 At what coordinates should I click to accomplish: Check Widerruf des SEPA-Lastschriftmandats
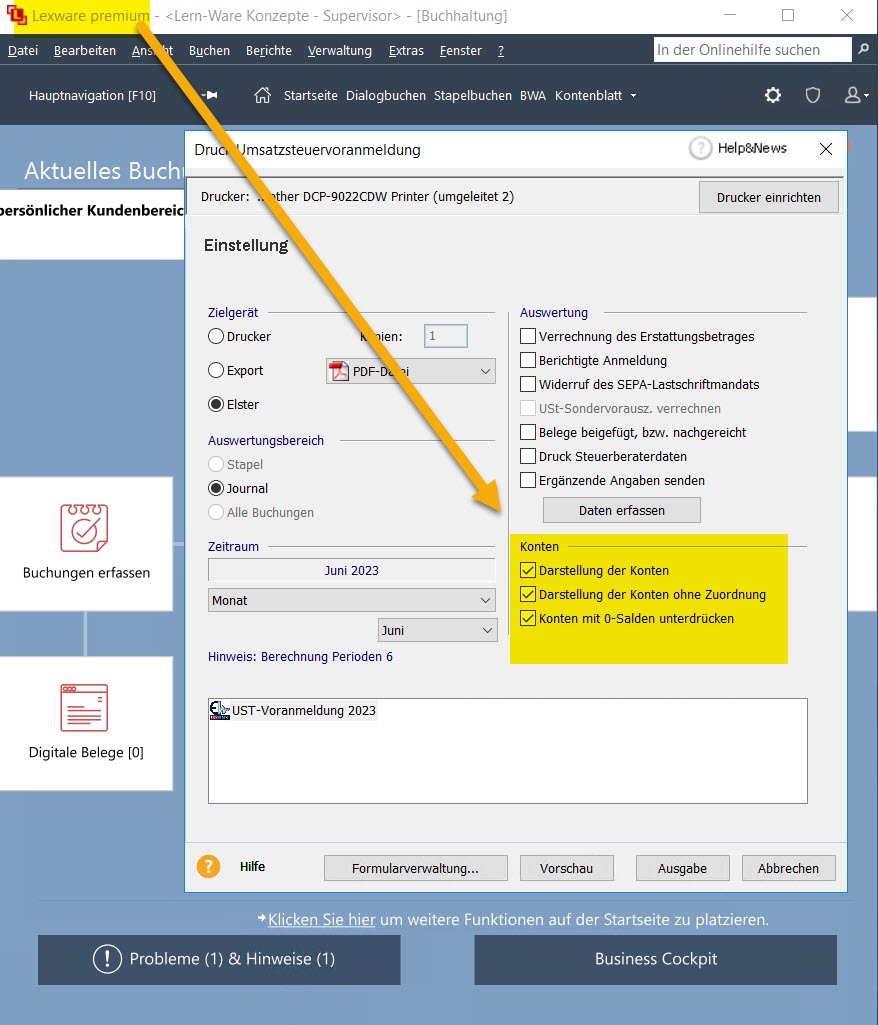coord(528,384)
